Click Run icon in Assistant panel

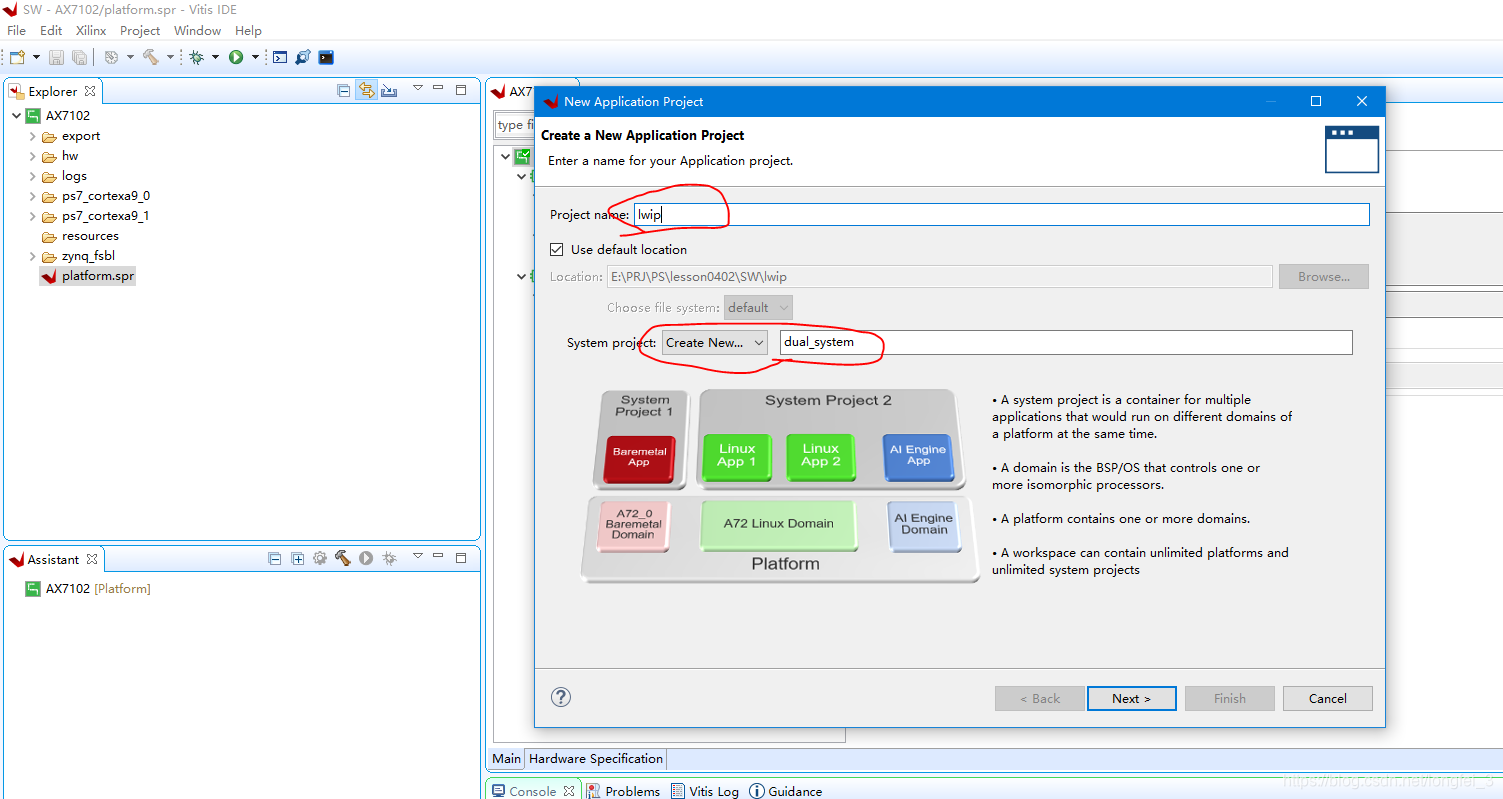(x=366, y=559)
